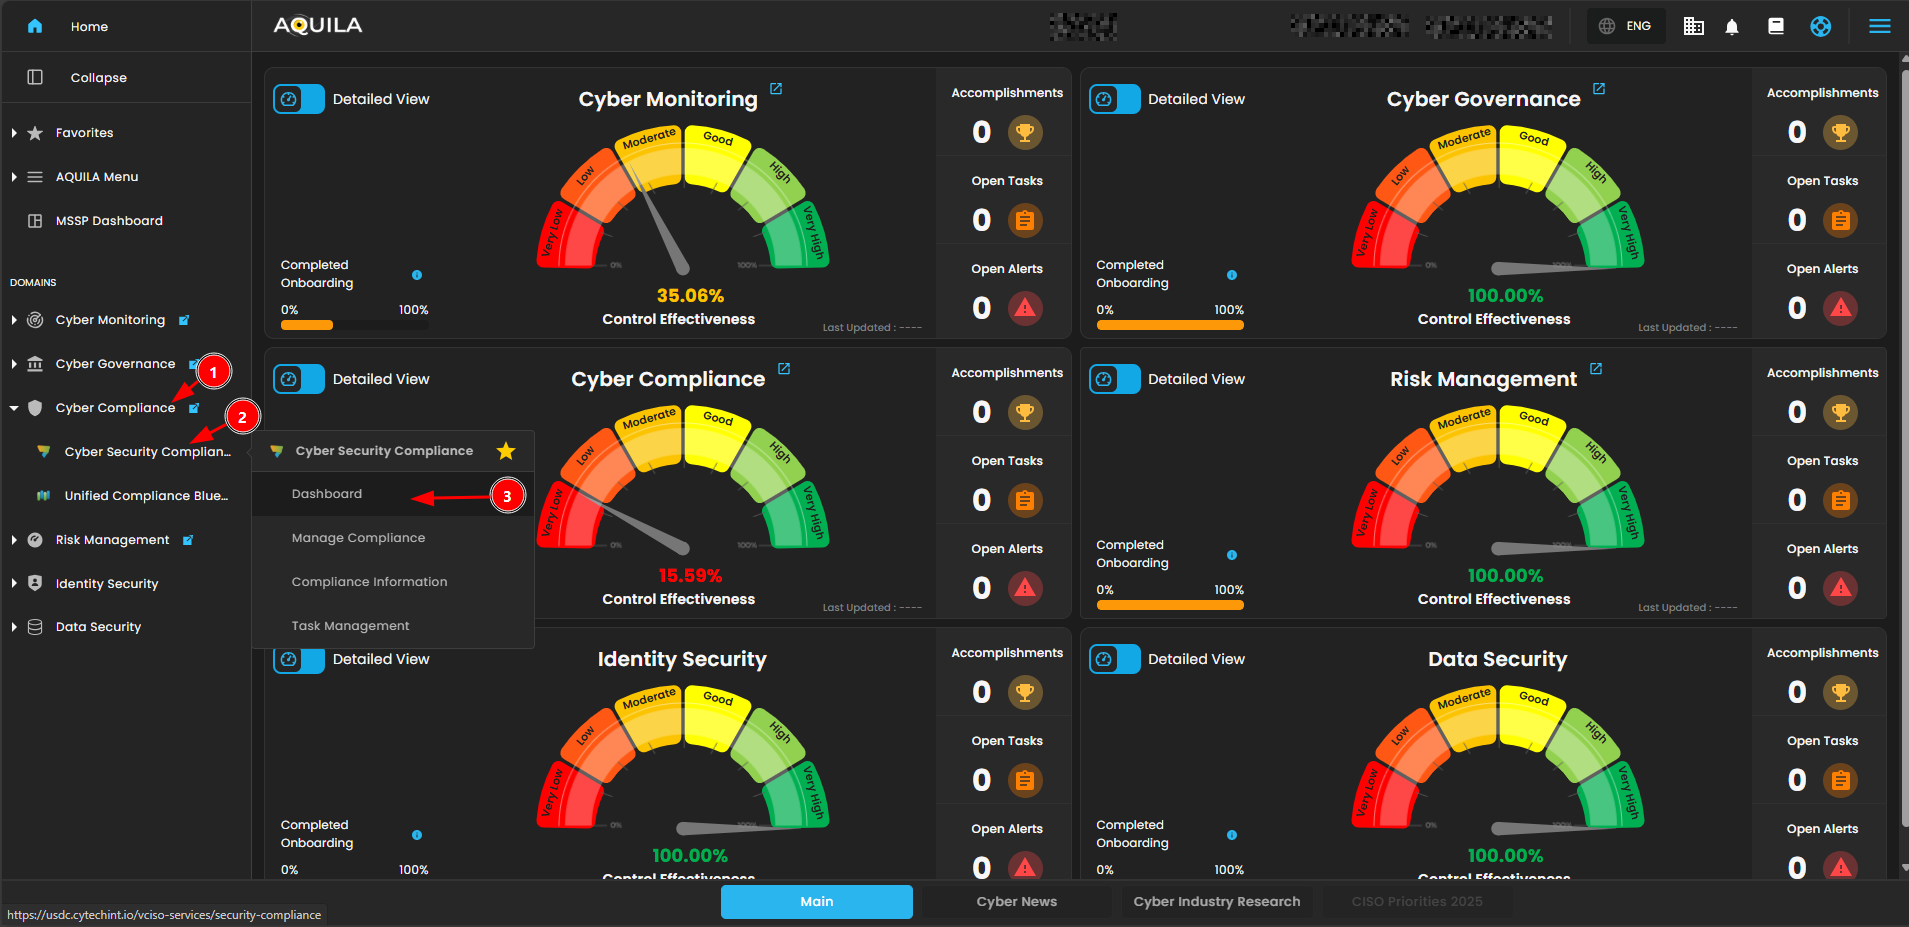
Task: Open the Cyber Monitoring external link icon
Action: click(x=776, y=89)
